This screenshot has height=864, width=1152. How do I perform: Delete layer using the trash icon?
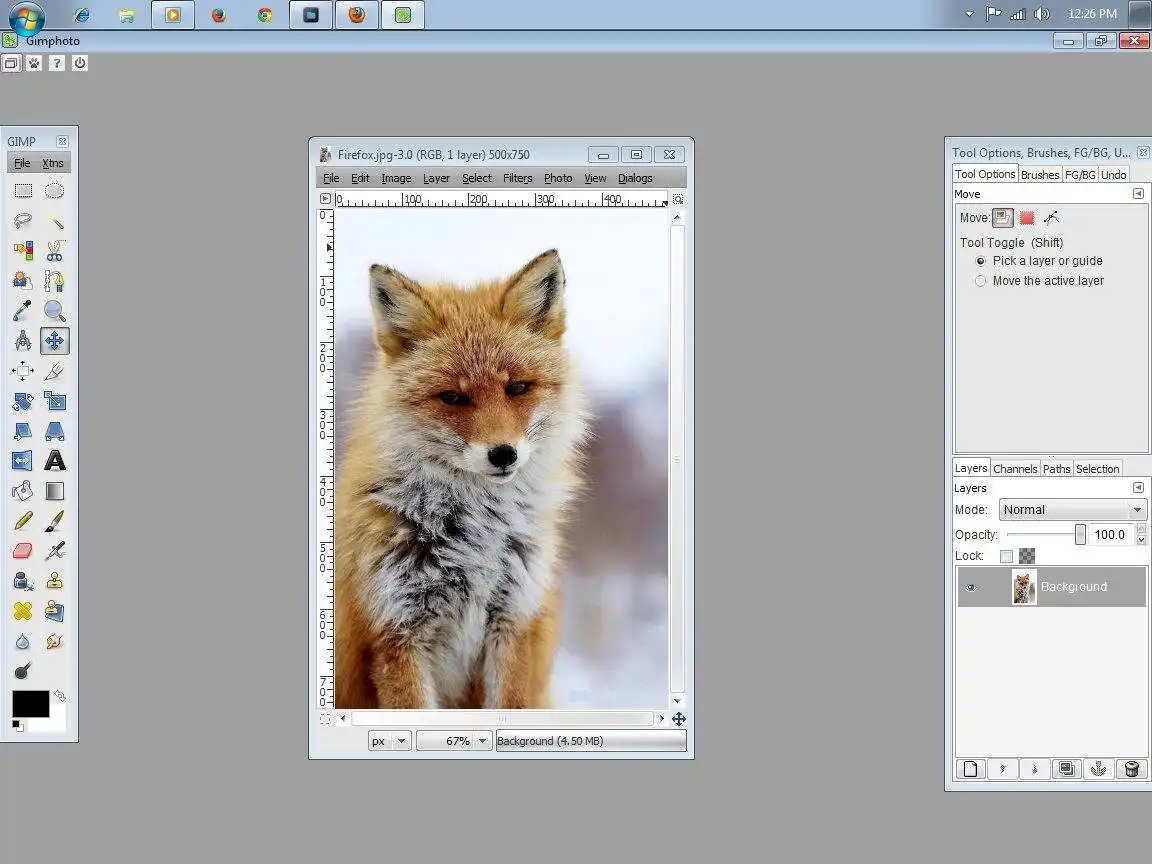[1131, 769]
